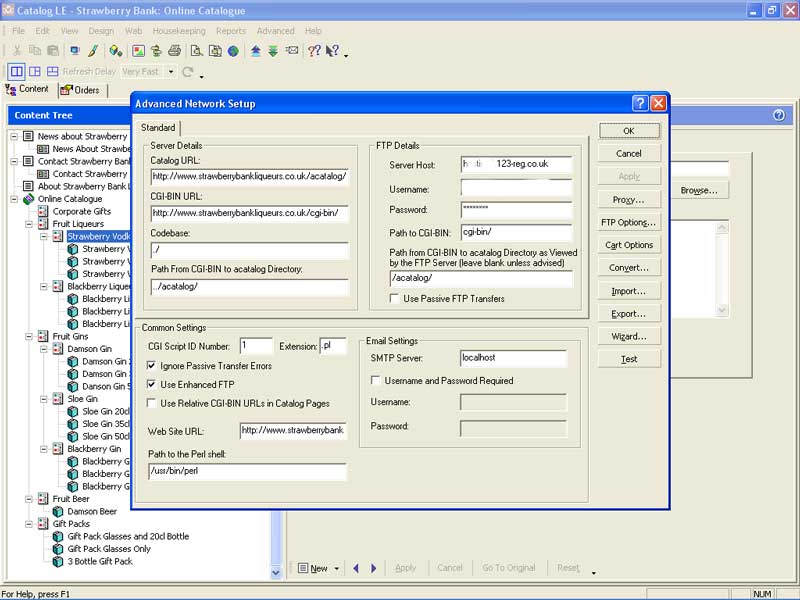
Task: Click the print icon in the toolbar
Action: click(x=174, y=51)
